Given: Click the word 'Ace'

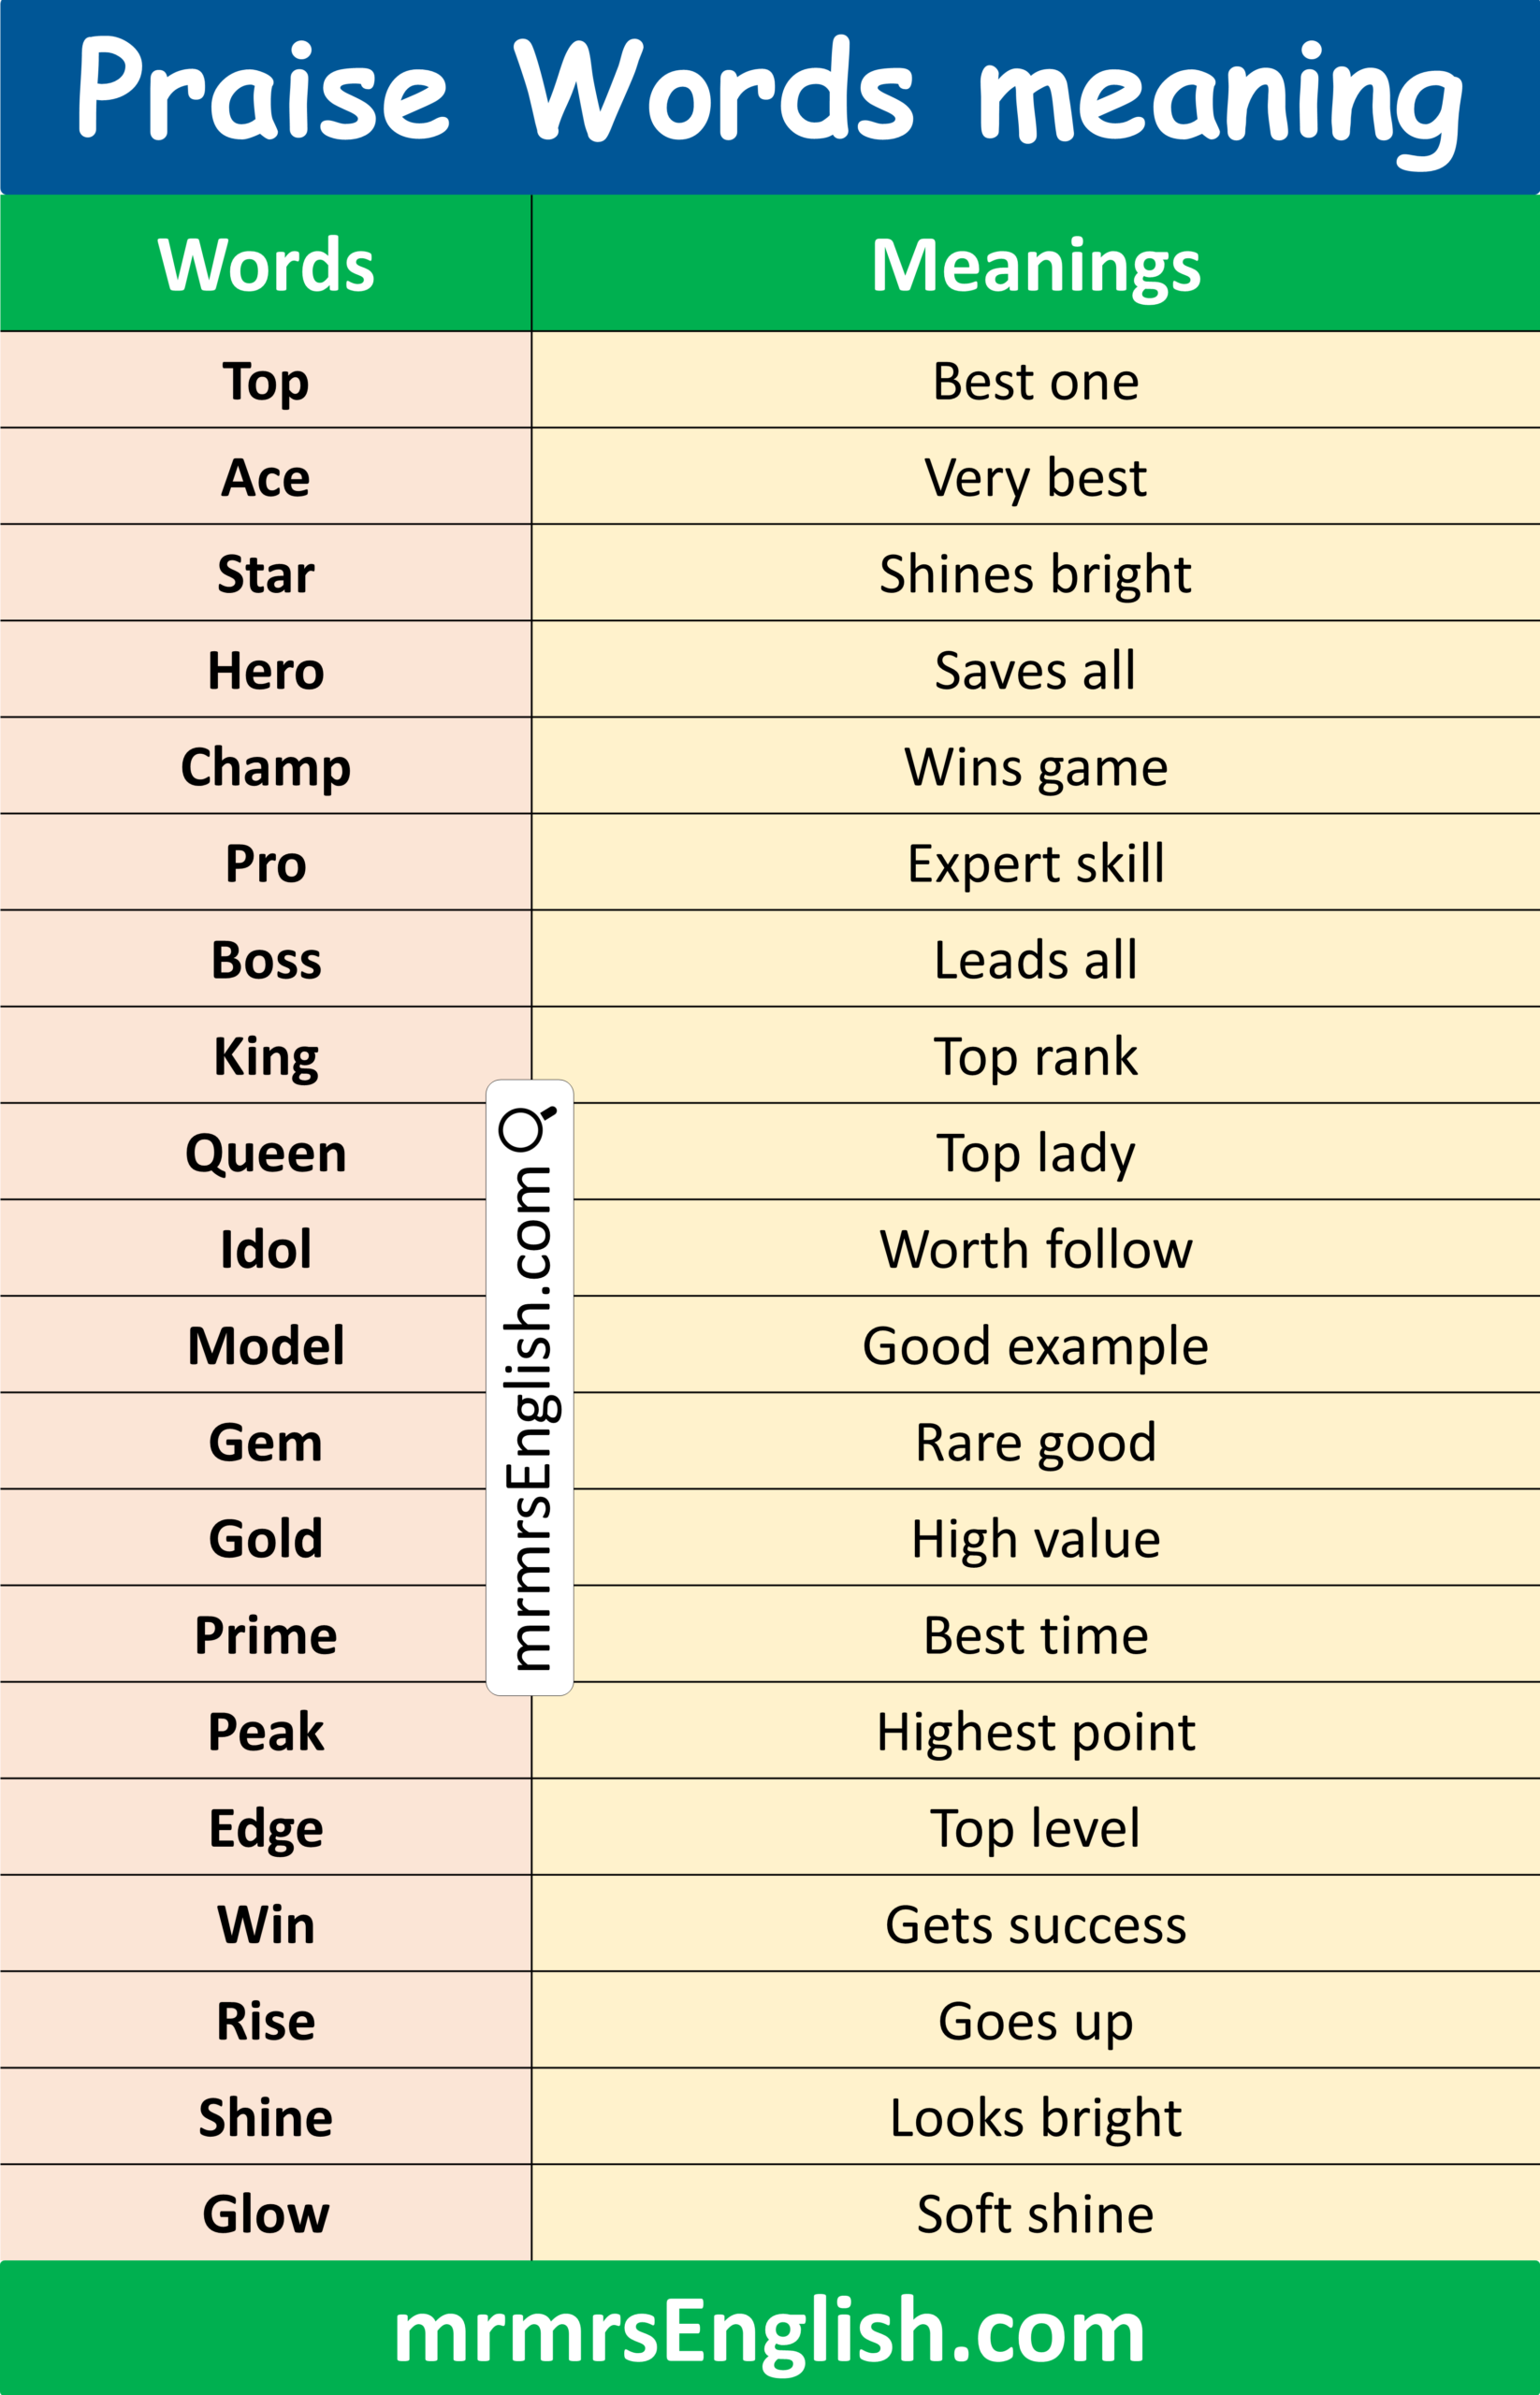Looking at the screenshot, I should pos(266,478).
